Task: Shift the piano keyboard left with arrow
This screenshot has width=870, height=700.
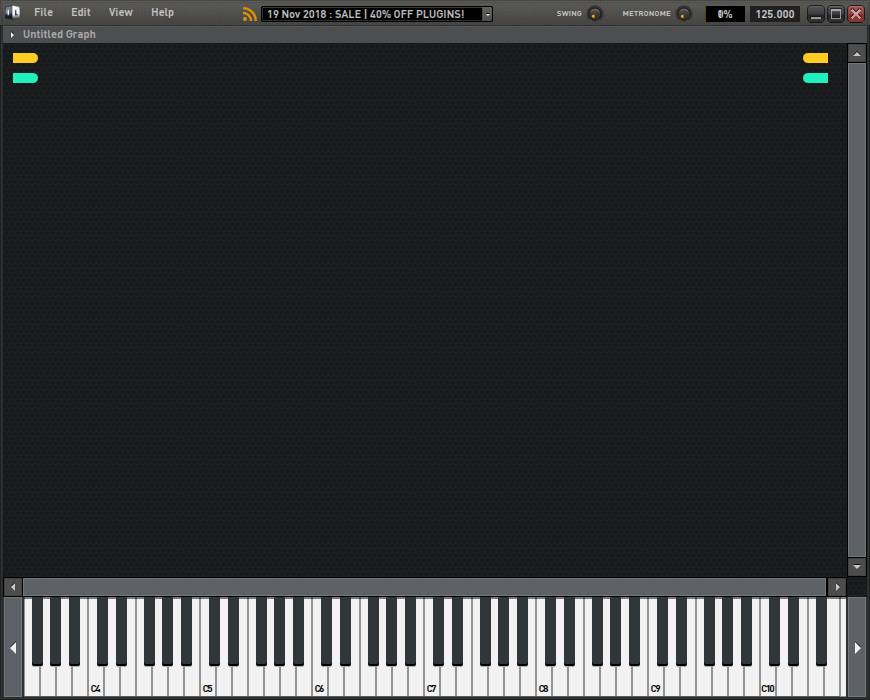Action: point(13,647)
